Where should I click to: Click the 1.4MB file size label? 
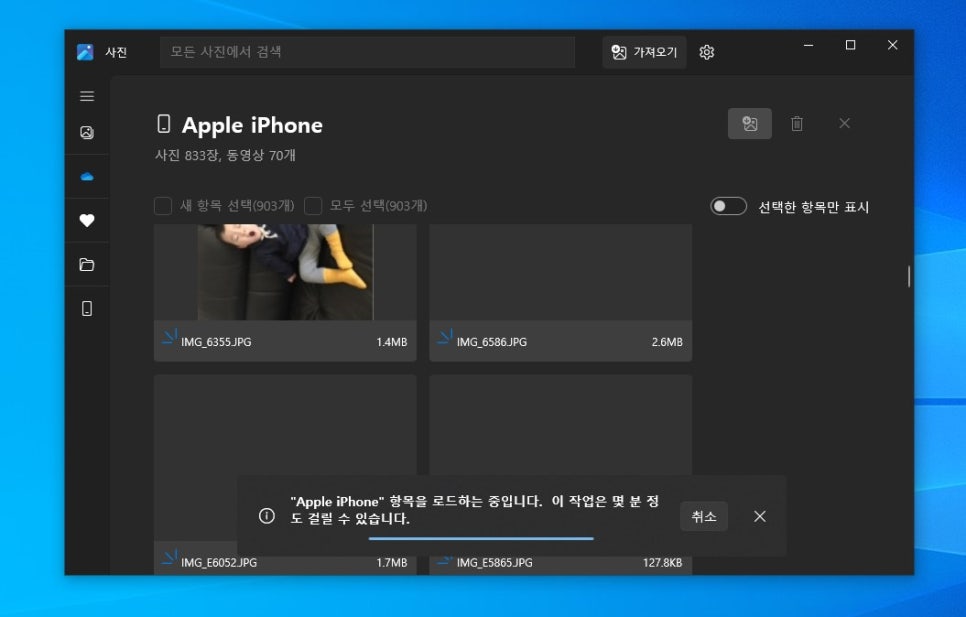392,342
